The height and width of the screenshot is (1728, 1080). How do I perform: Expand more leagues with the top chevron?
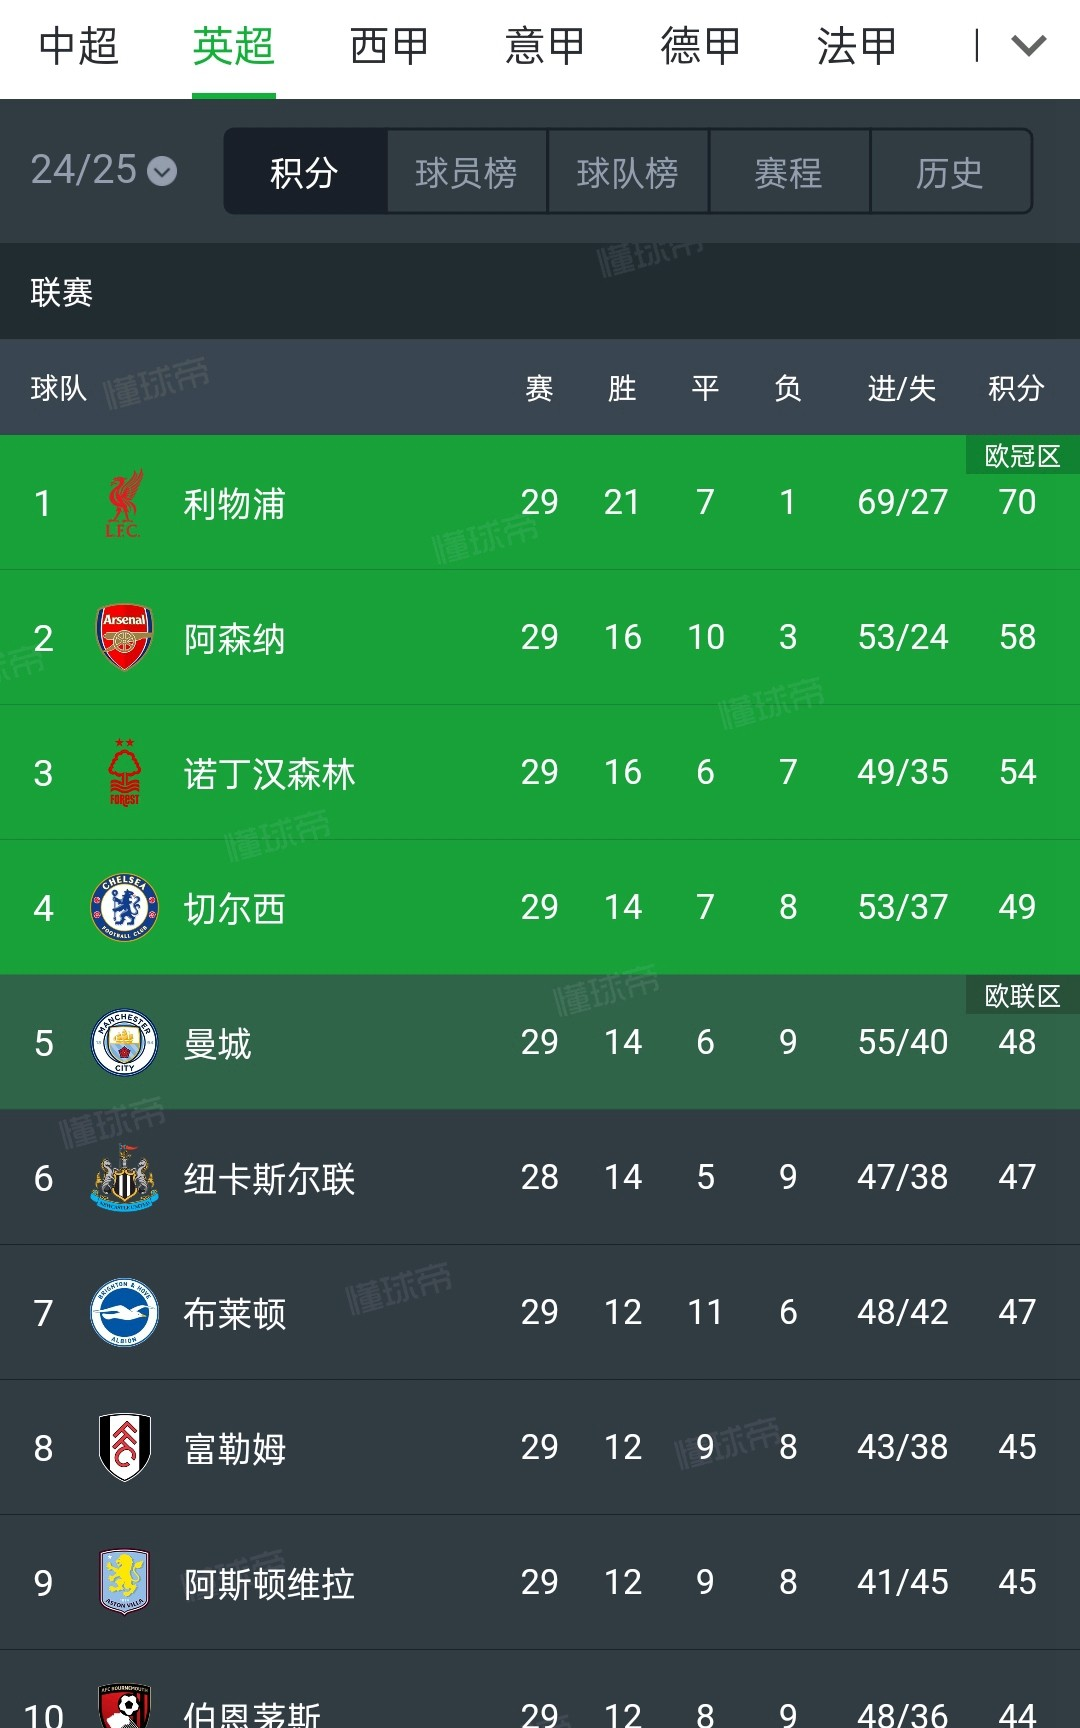[1028, 46]
